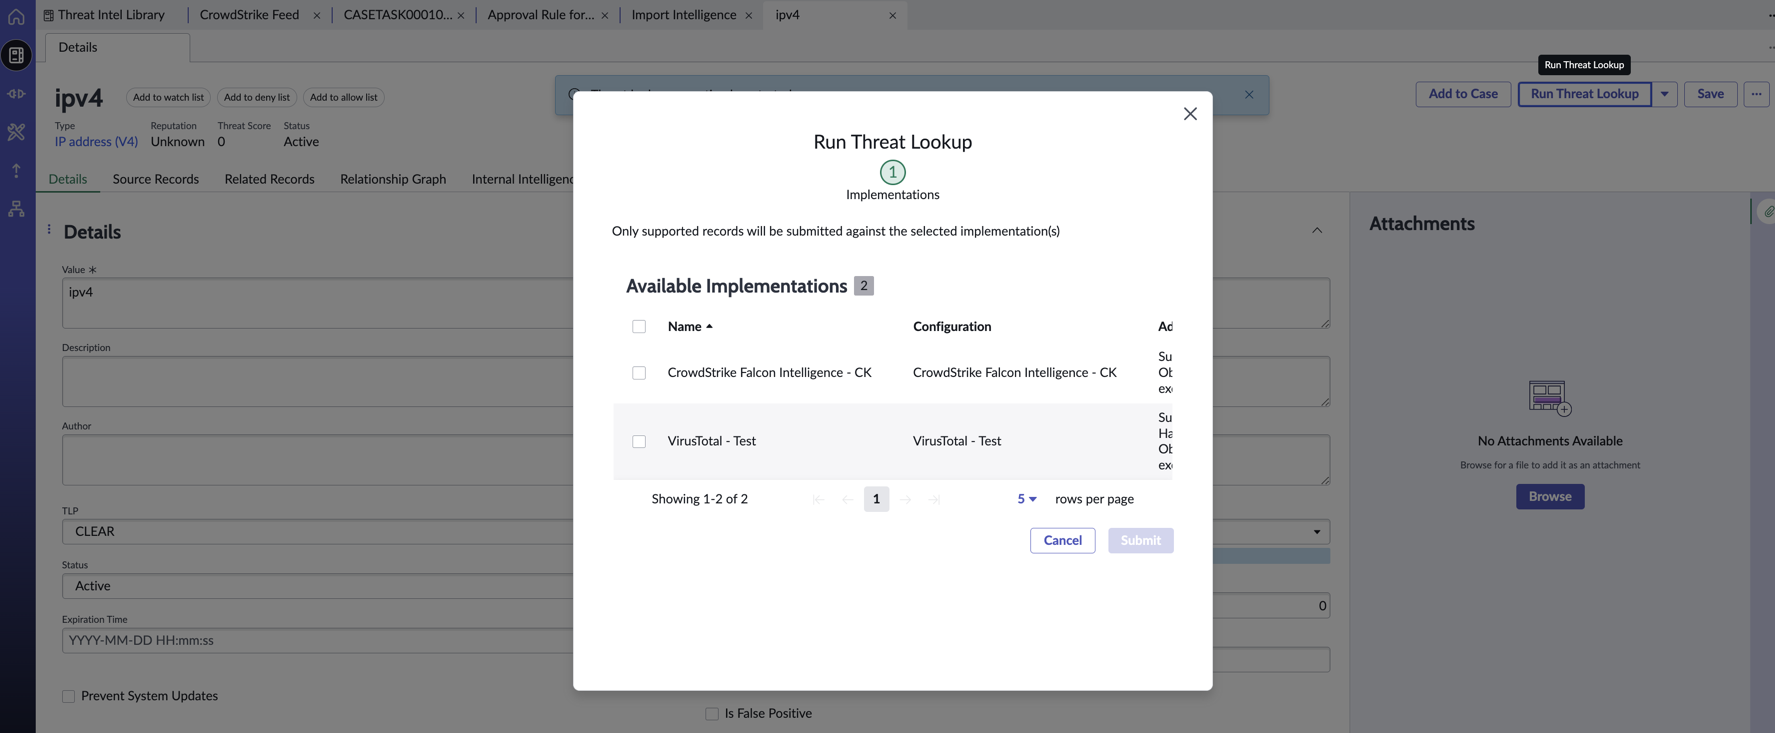The height and width of the screenshot is (733, 1775).
Task: Click the vertical dots beside the Details heading
Action: click(x=49, y=230)
